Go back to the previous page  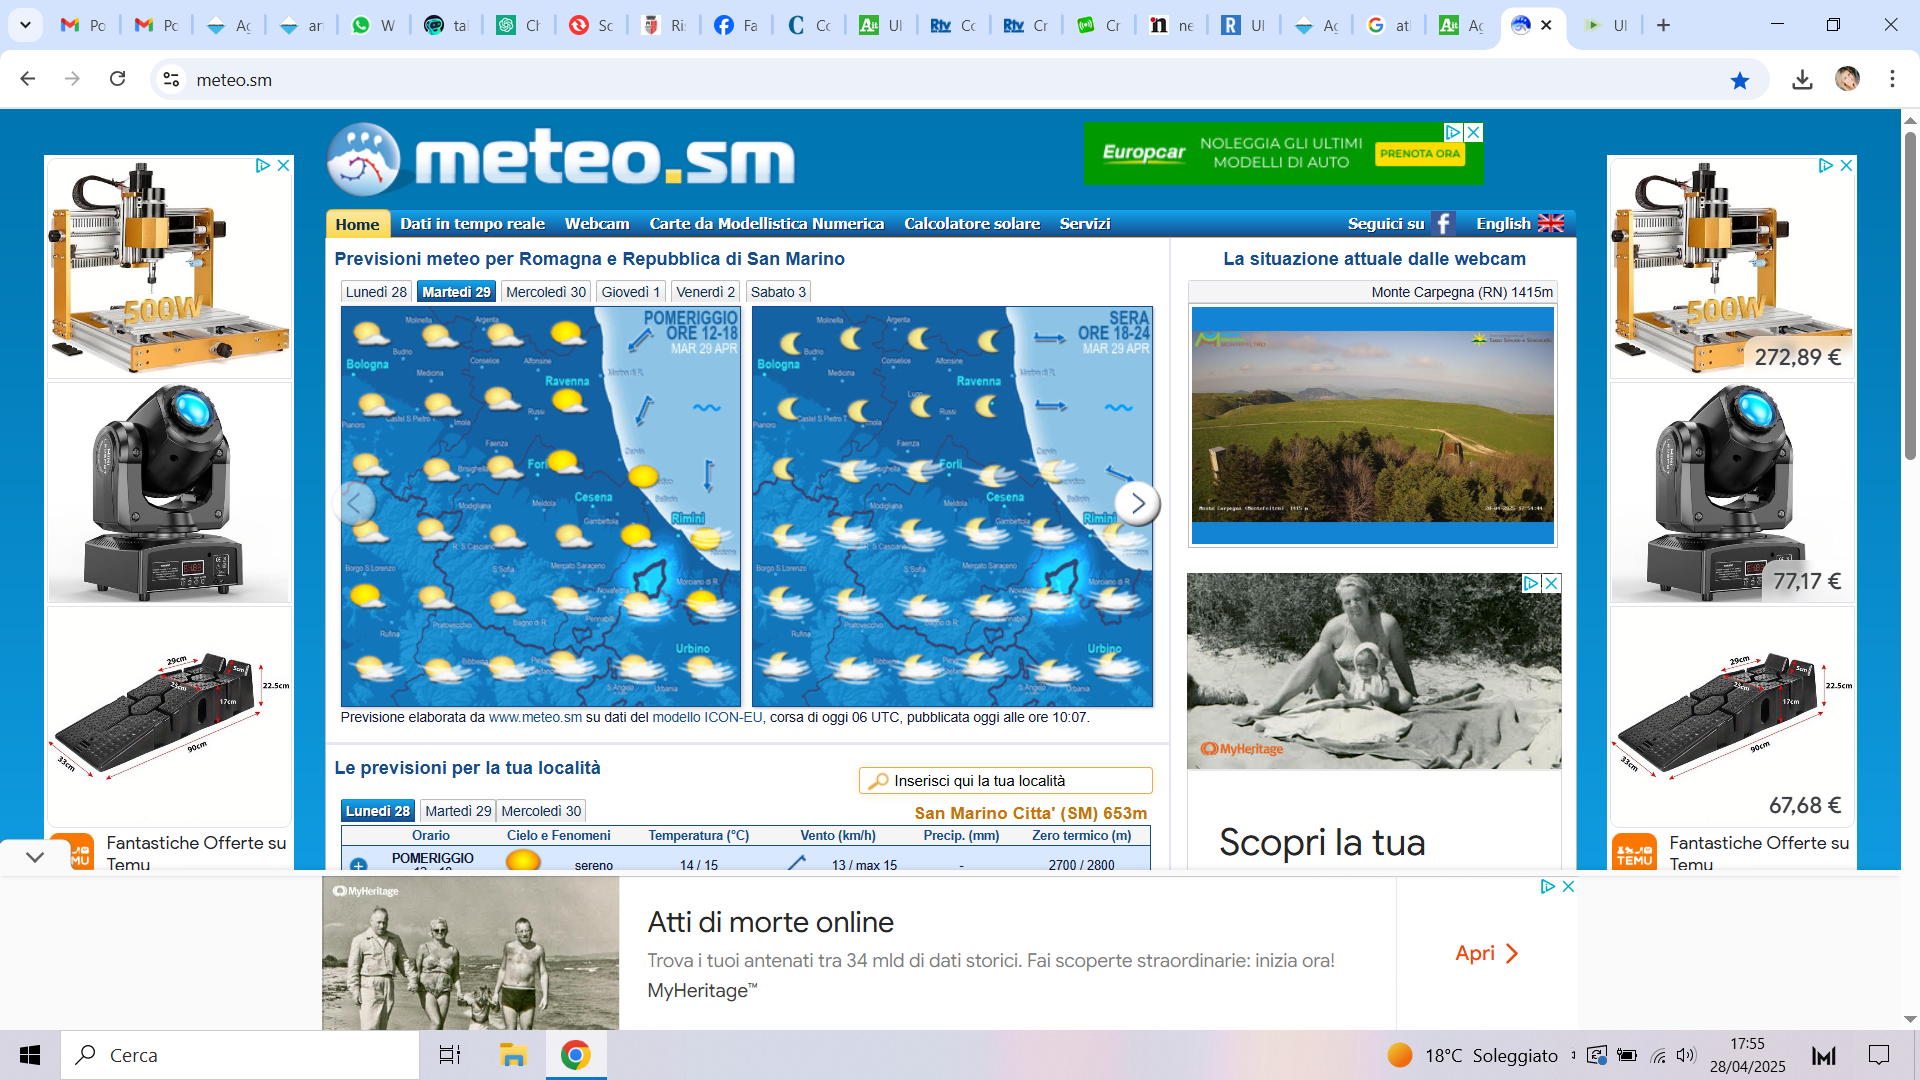coord(28,79)
